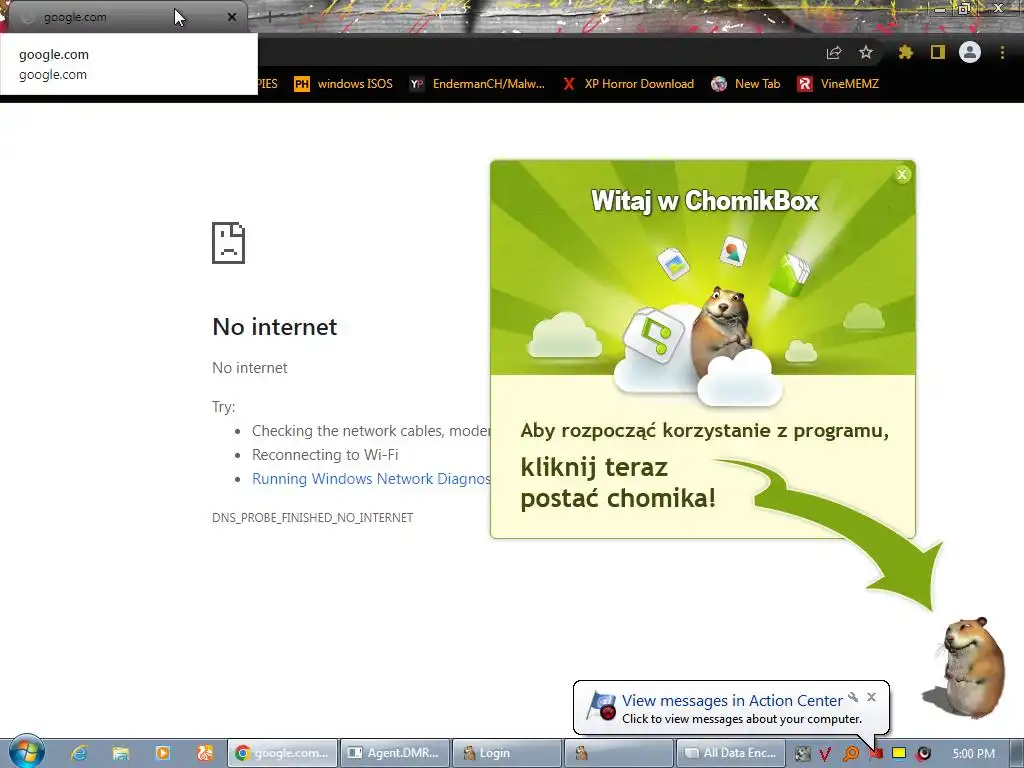This screenshot has width=1024, height=768.
Task: Open the Chrome three-dot menu
Action: pyautogui.click(x=1002, y=52)
